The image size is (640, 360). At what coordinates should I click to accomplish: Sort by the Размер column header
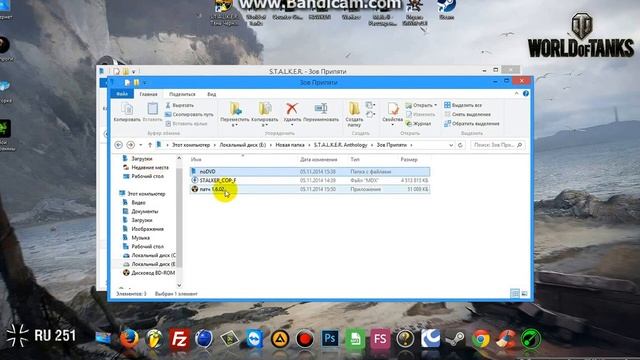409,160
